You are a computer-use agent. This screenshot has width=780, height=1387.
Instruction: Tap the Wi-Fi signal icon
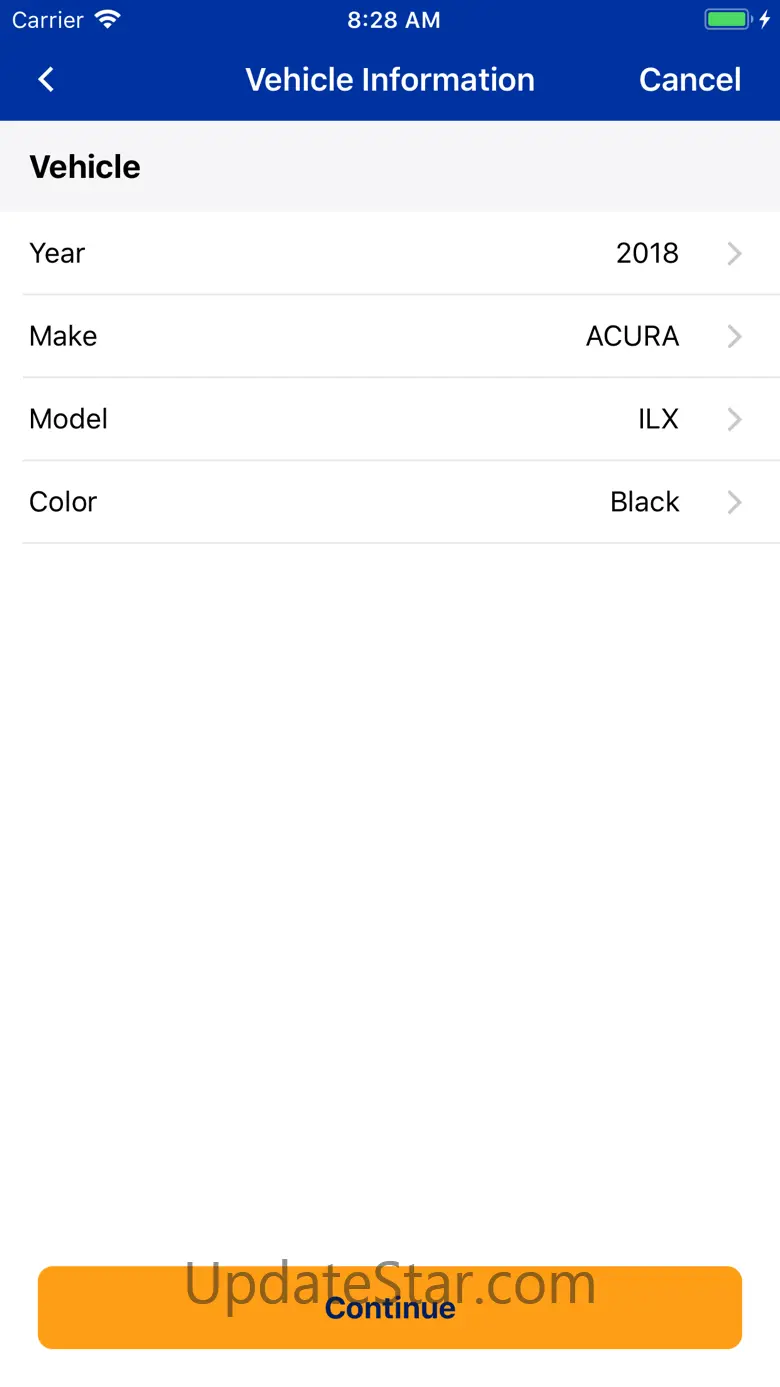point(106,20)
